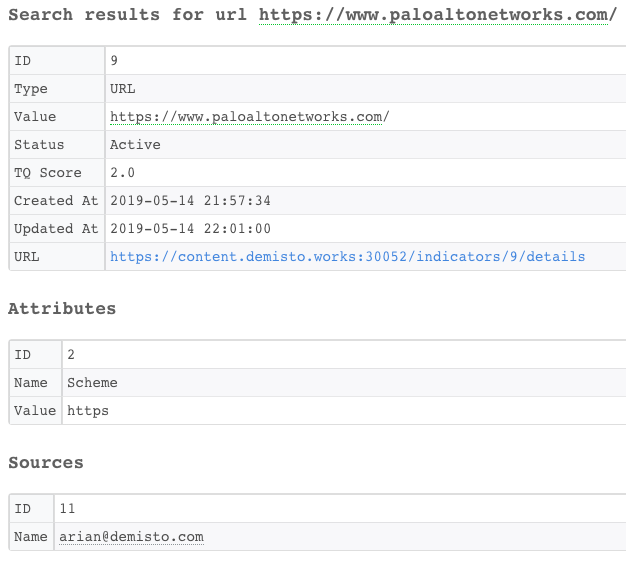The width and height of the screenshot is (626, 564).
Task: Open the content.demisto.works indicator details link
Action: pyautogui.click(x=347, y=257)
